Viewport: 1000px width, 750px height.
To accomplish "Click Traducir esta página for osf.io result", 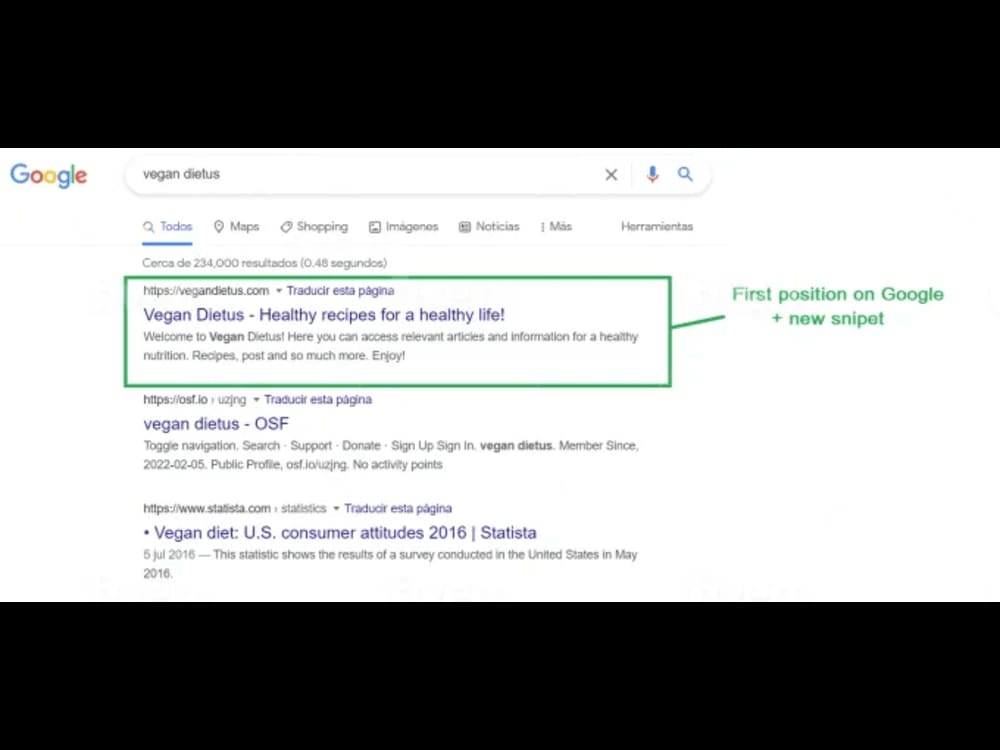I will coord(318,400).
